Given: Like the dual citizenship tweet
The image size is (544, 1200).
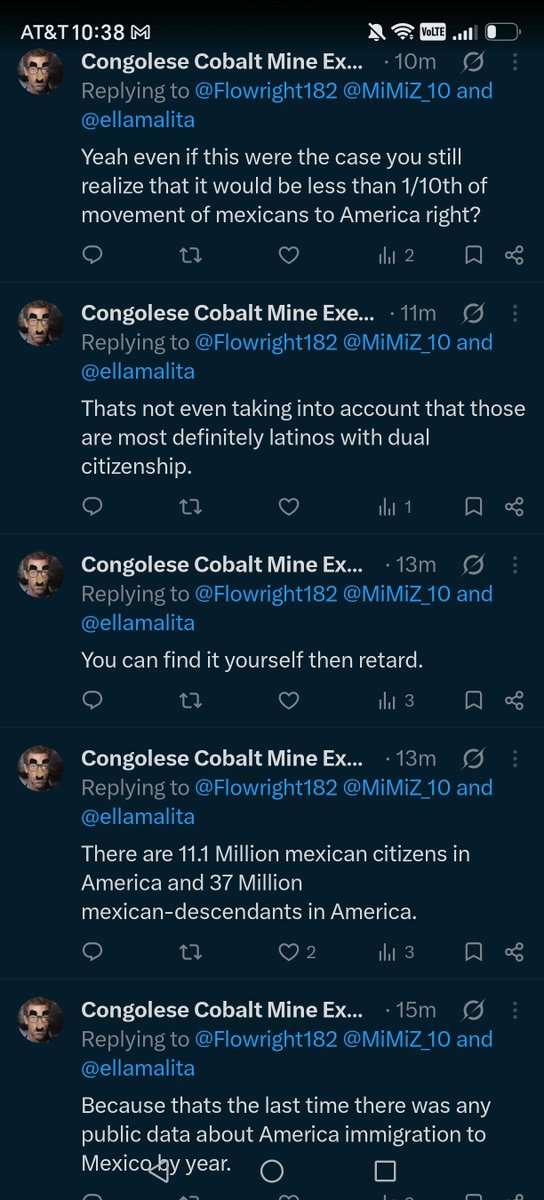Looking at the screenshot, I should 288,507.
